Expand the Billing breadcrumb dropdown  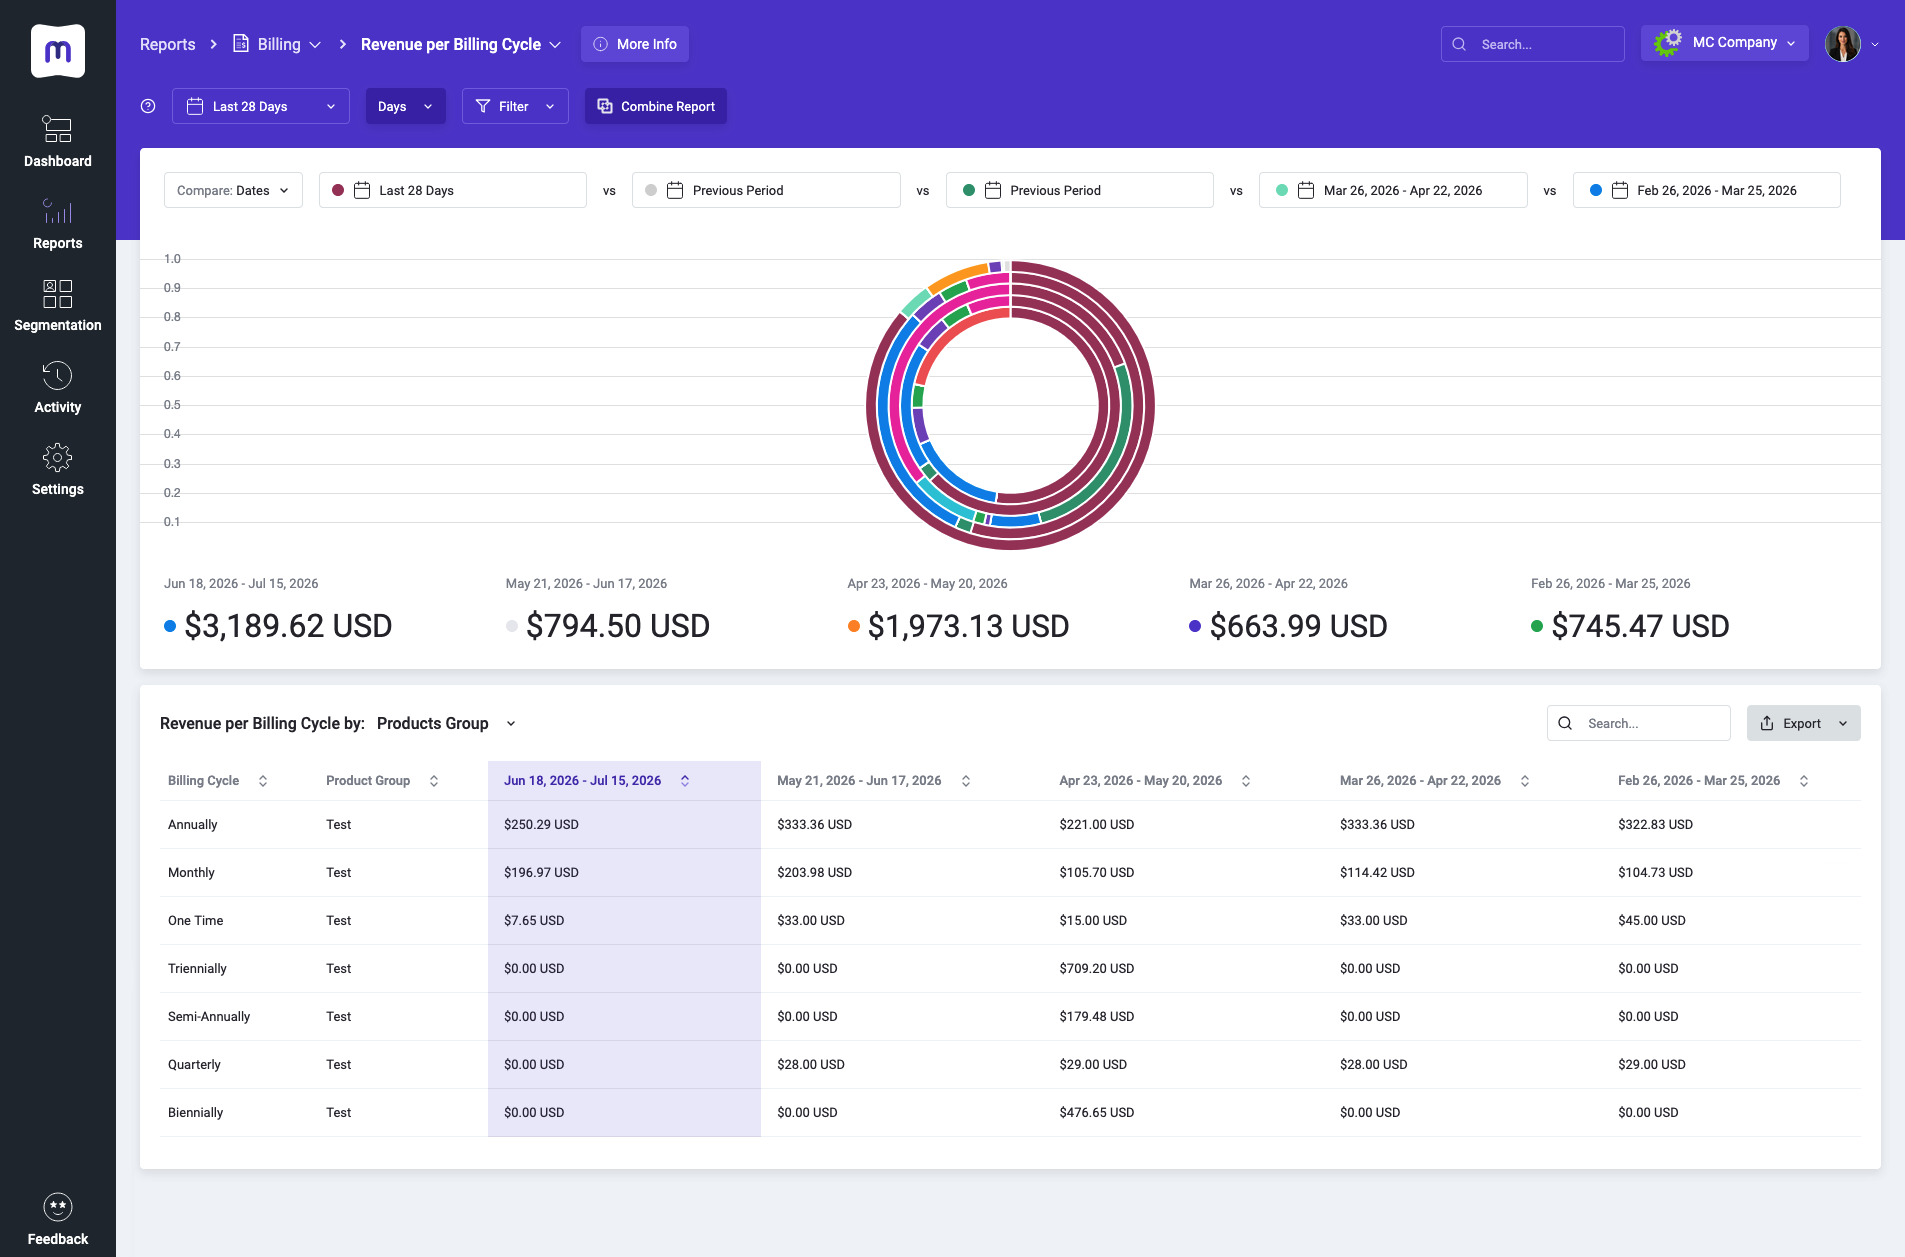click(315, 44)
